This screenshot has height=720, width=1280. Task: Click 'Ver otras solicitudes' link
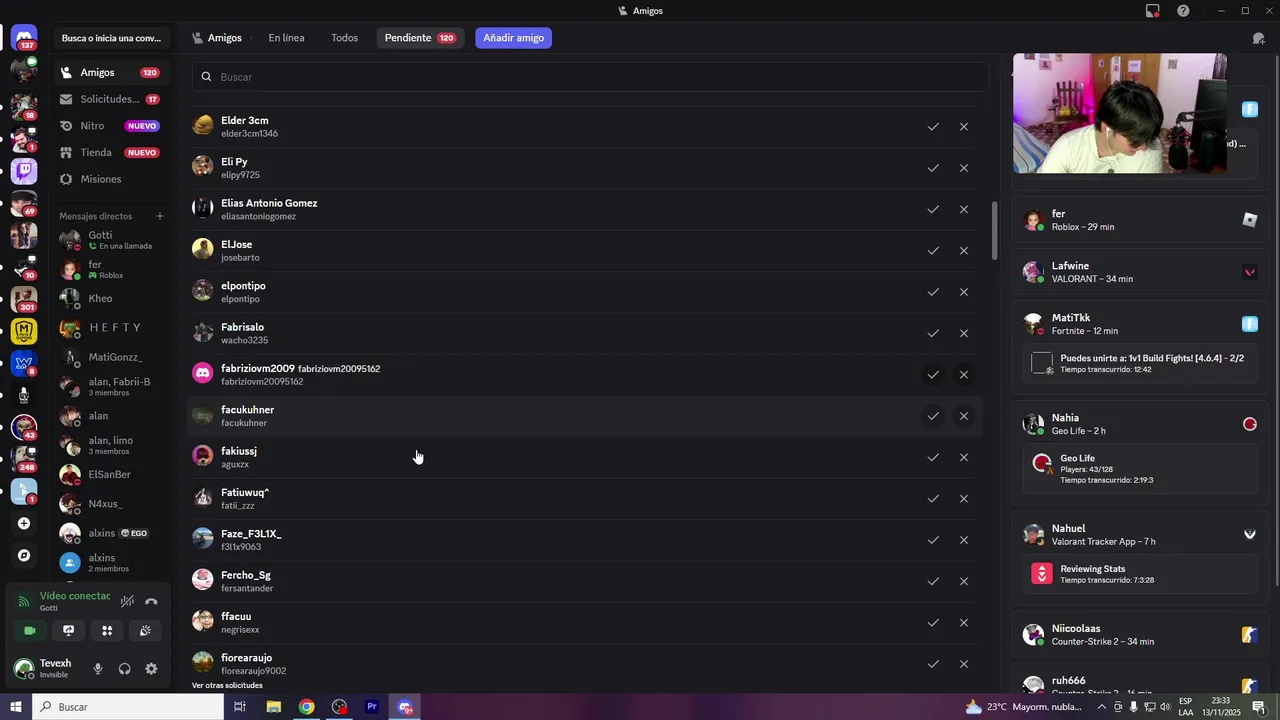[227, 686]
